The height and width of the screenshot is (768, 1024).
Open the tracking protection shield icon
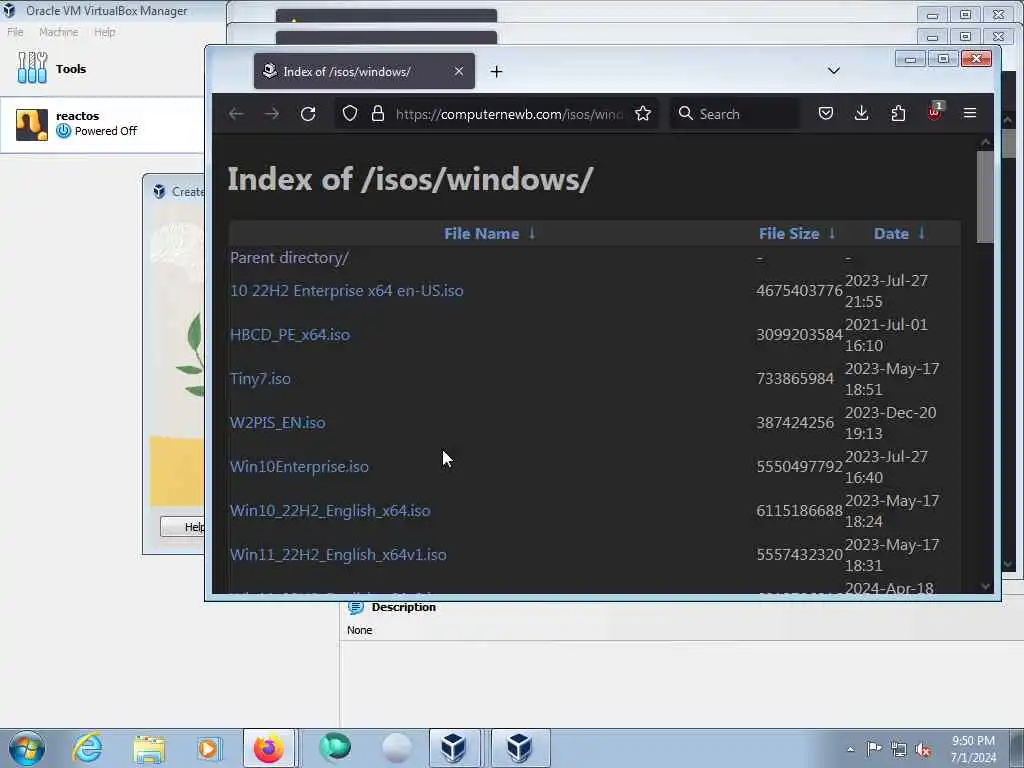point(350,114)
